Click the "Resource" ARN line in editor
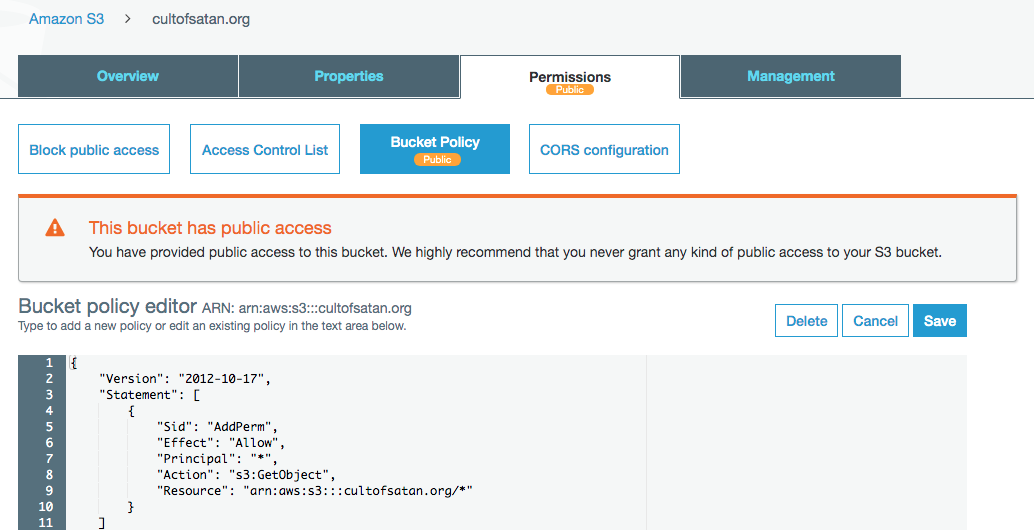The width and height of the screenshot is (1034, 530). [314, 491]
